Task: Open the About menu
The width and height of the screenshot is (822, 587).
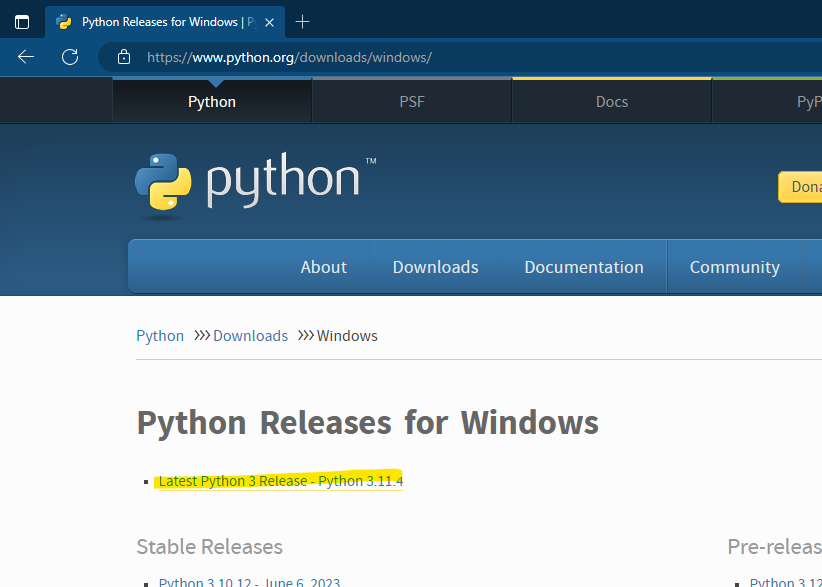Action: (x=323, y=267)
